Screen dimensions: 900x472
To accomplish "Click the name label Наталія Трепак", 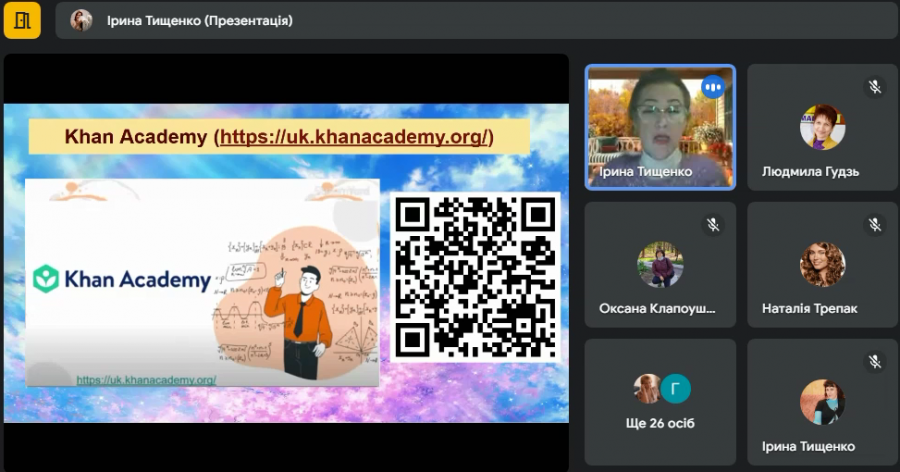I will 809,309.
